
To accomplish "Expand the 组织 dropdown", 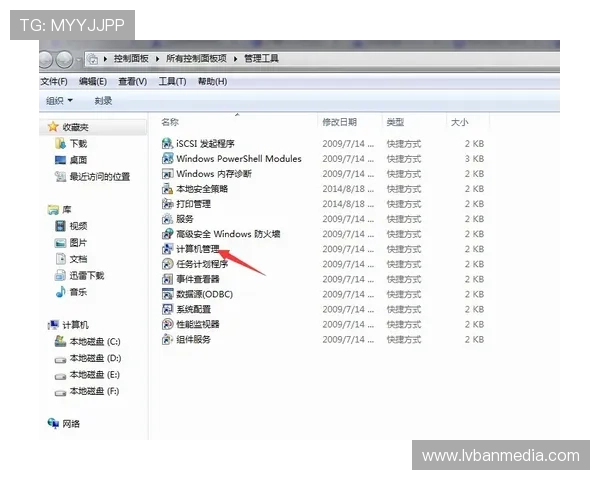I will tap(59, 101).
